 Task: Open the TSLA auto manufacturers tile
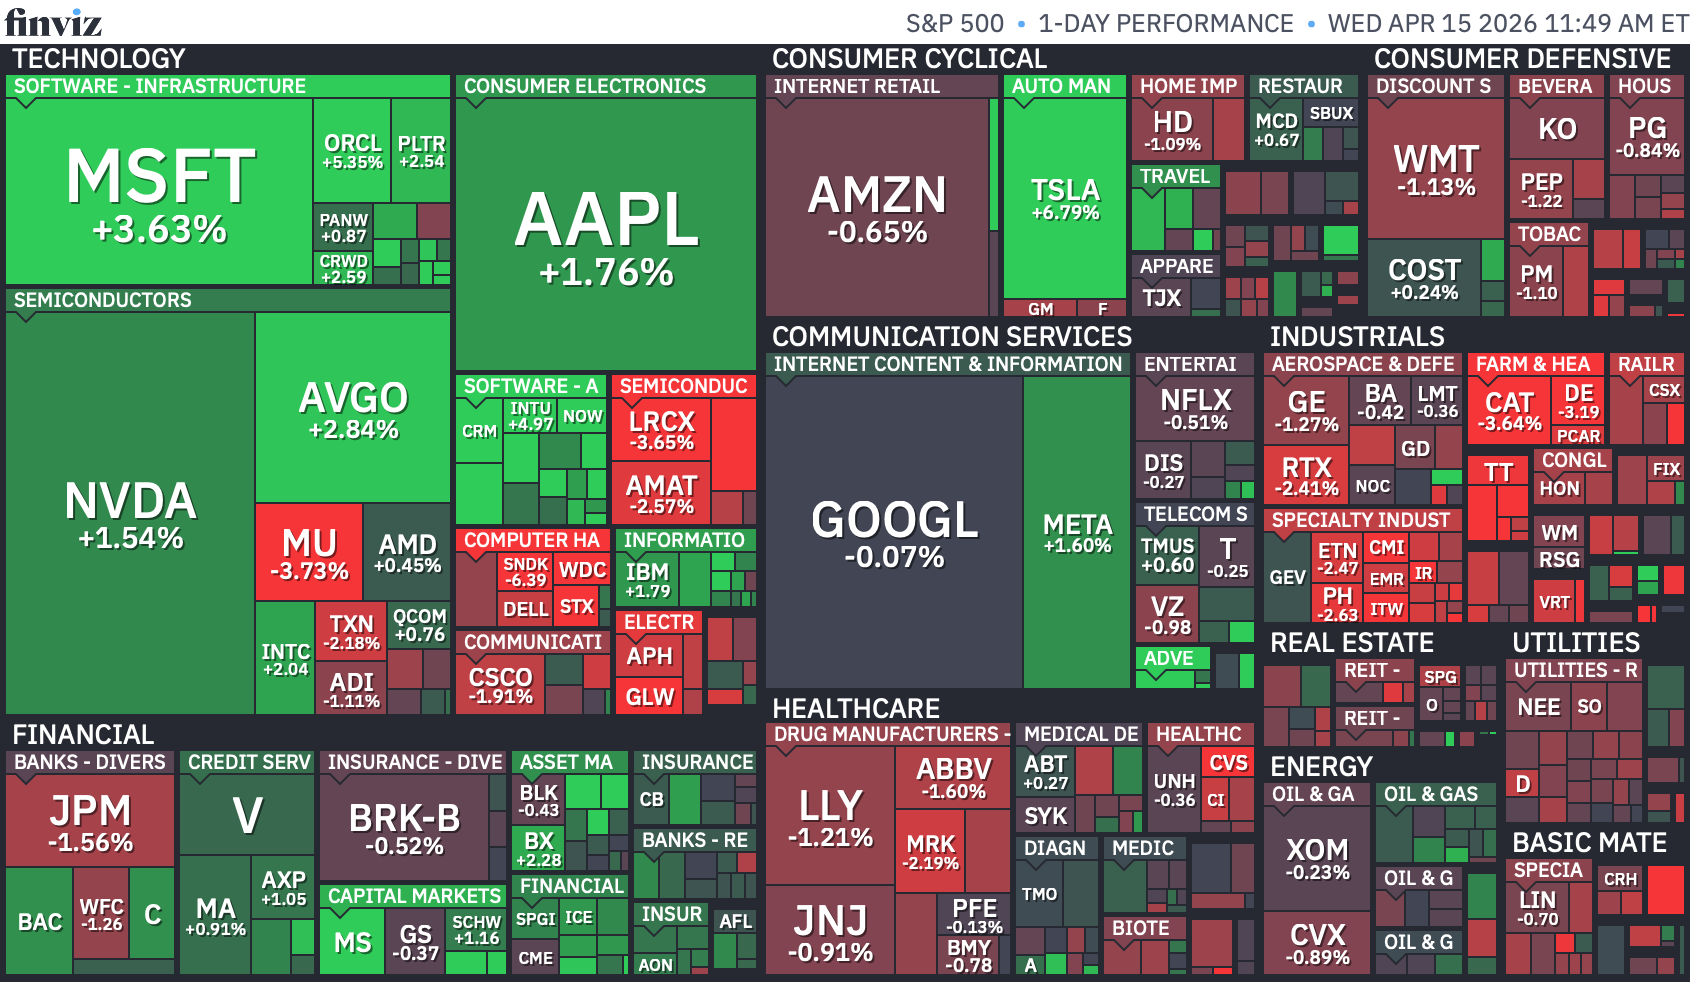(x=1064, y=198)
